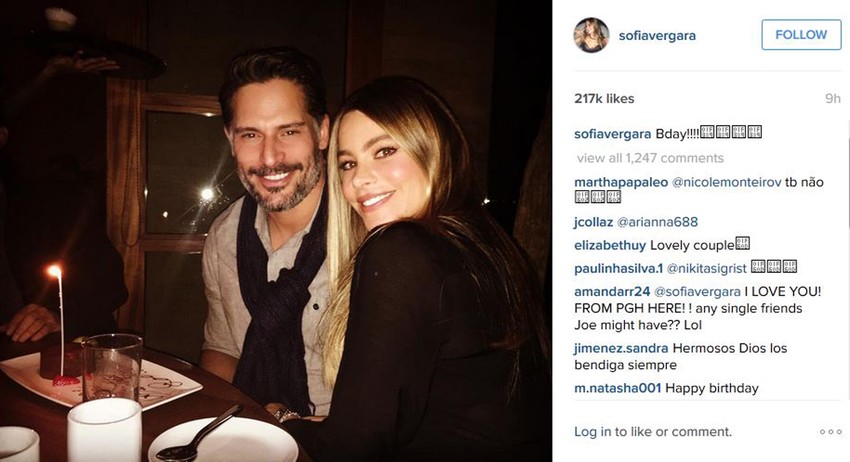Image resolution: width=850 pixels, height=462 pixels.
Task: Open the @nikitasigrist mention
Action: click(x=706, y=269)
